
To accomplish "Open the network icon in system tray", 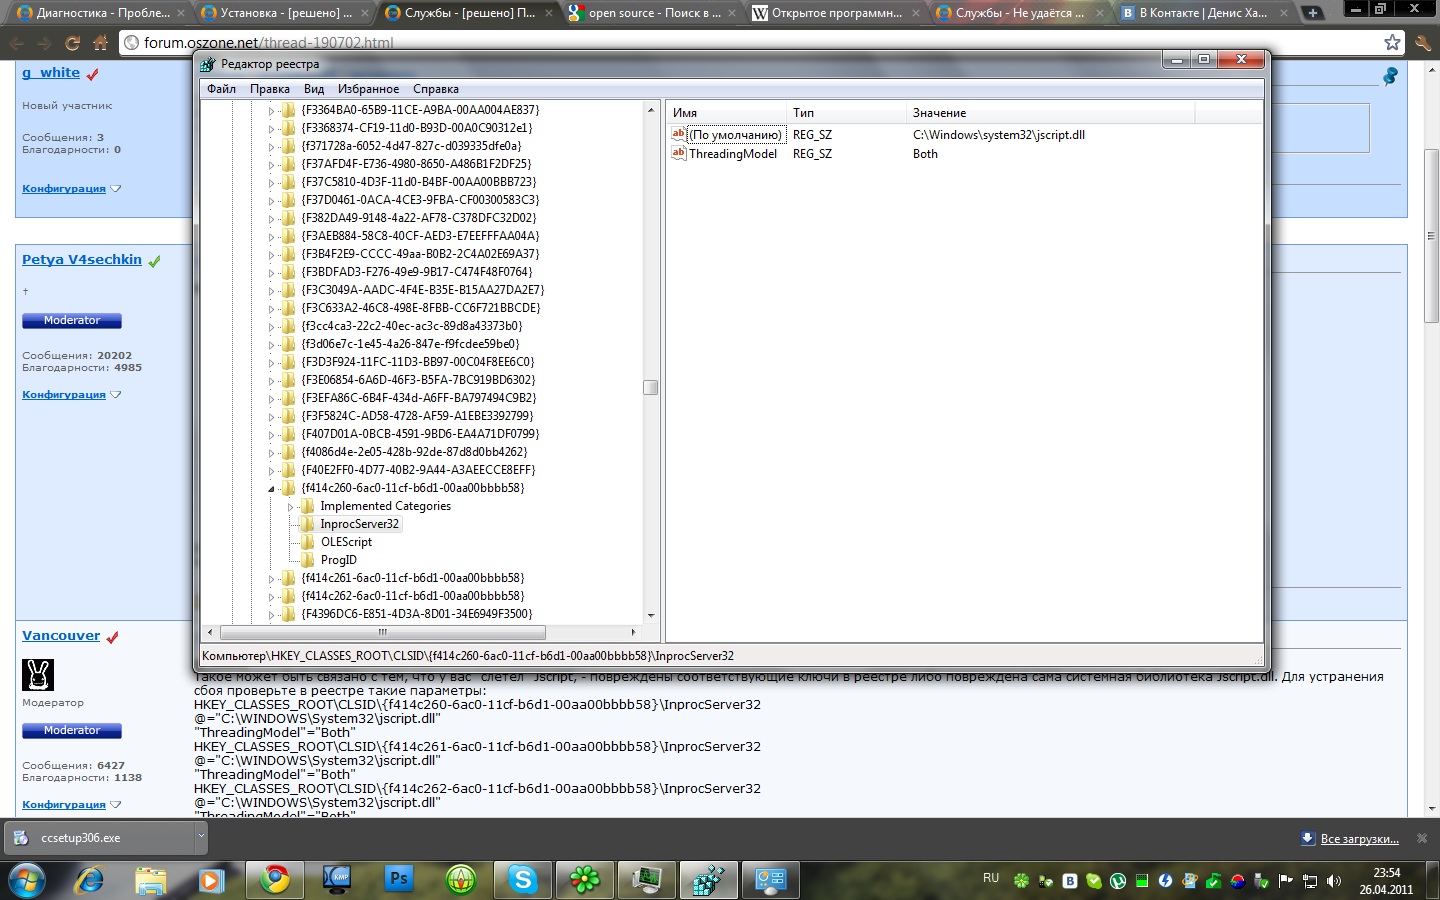I will tap(1309, 881).
